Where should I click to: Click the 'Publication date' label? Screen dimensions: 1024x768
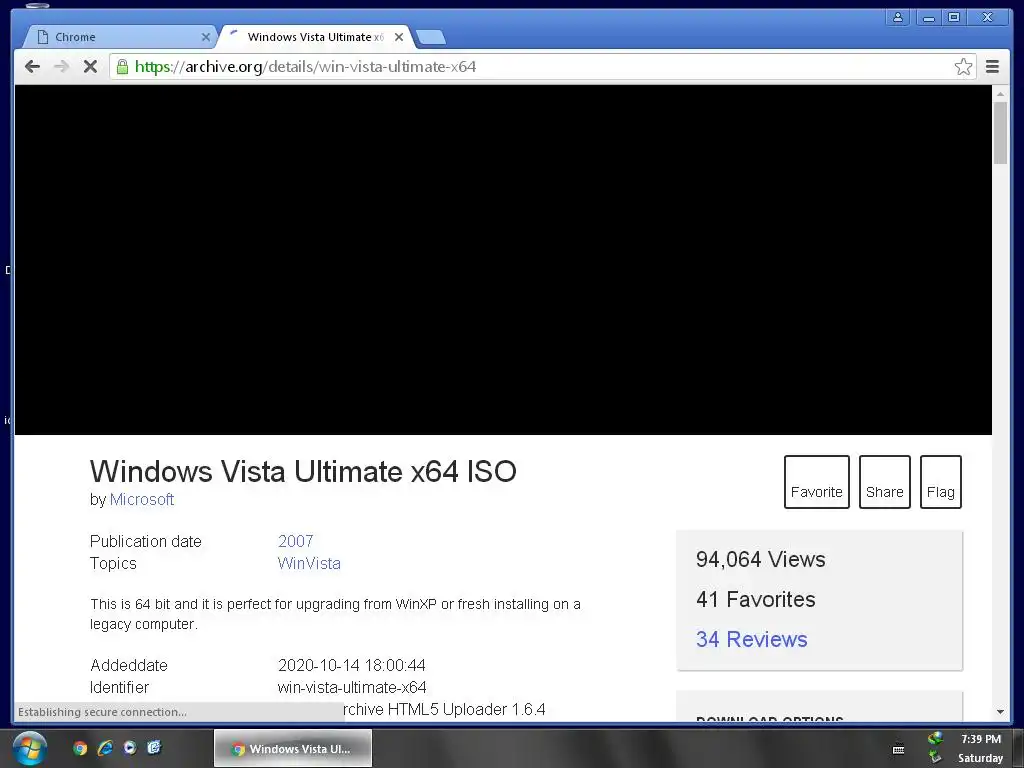[x=146, y=541]
